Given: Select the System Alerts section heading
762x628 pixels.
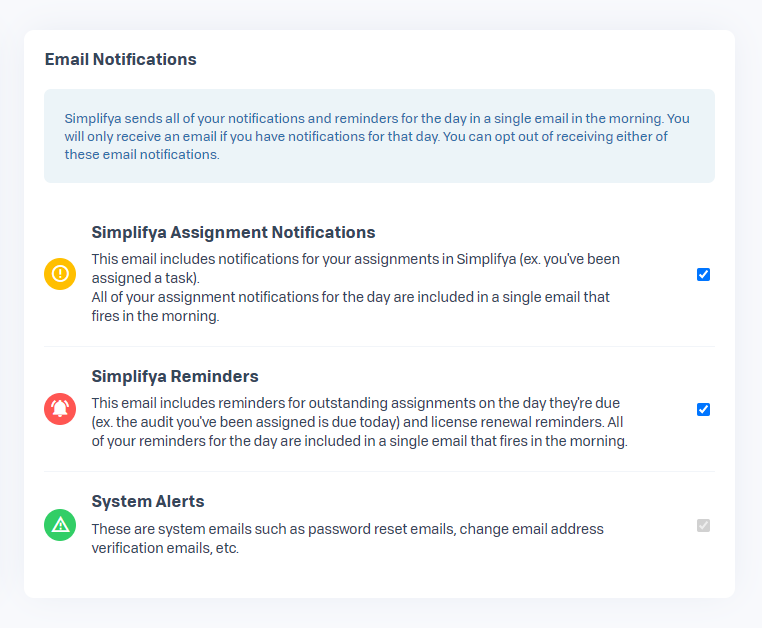Looking at the screenshot, I should coord(148,501).
